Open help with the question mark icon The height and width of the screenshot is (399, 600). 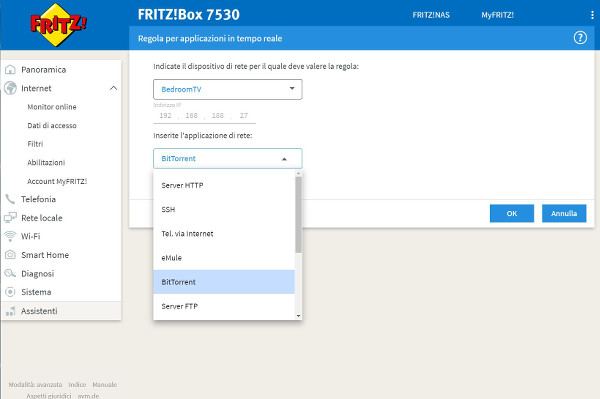pos(580,38)
